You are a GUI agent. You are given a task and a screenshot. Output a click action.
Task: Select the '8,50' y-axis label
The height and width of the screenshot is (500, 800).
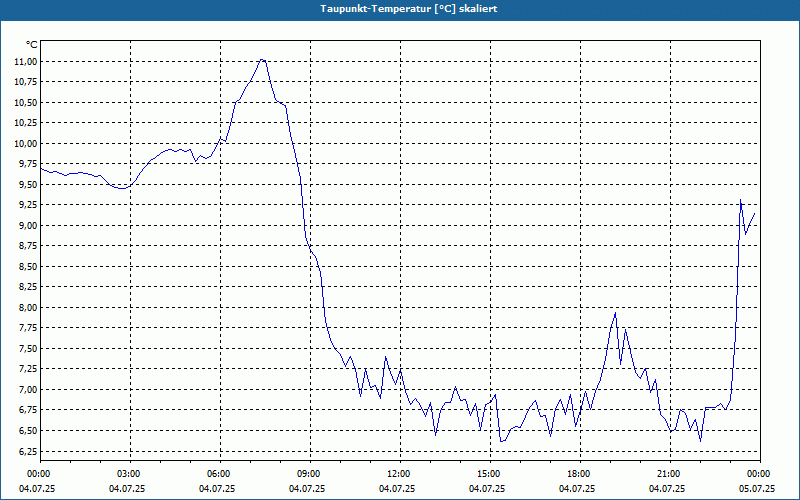pyautogui.click(x=30, y=267)
